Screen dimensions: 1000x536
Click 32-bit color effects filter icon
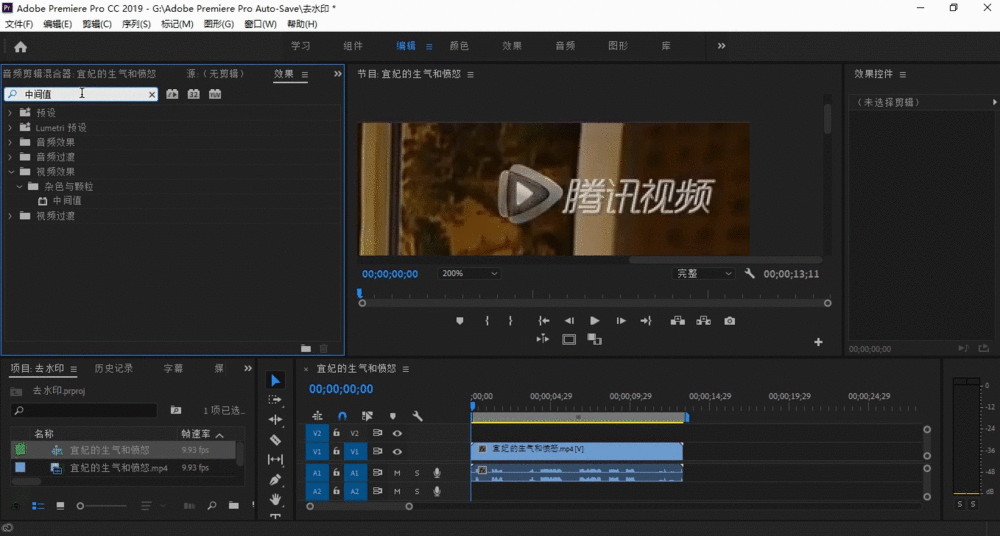pyautogui.click(x=193, y=94)
